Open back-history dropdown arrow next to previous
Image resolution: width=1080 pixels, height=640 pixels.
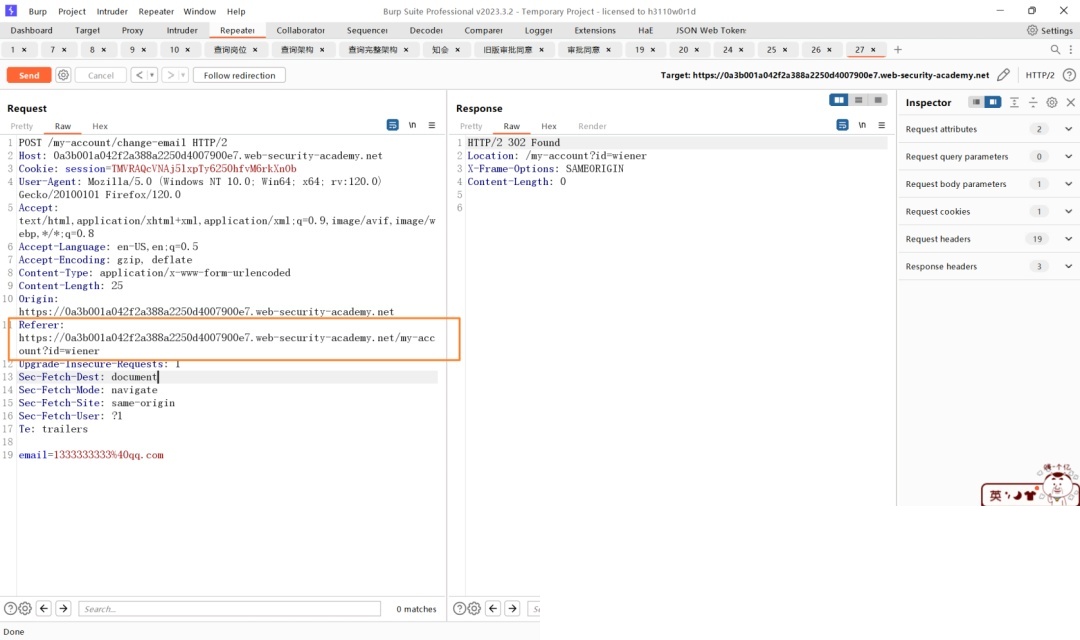(152, 75)
